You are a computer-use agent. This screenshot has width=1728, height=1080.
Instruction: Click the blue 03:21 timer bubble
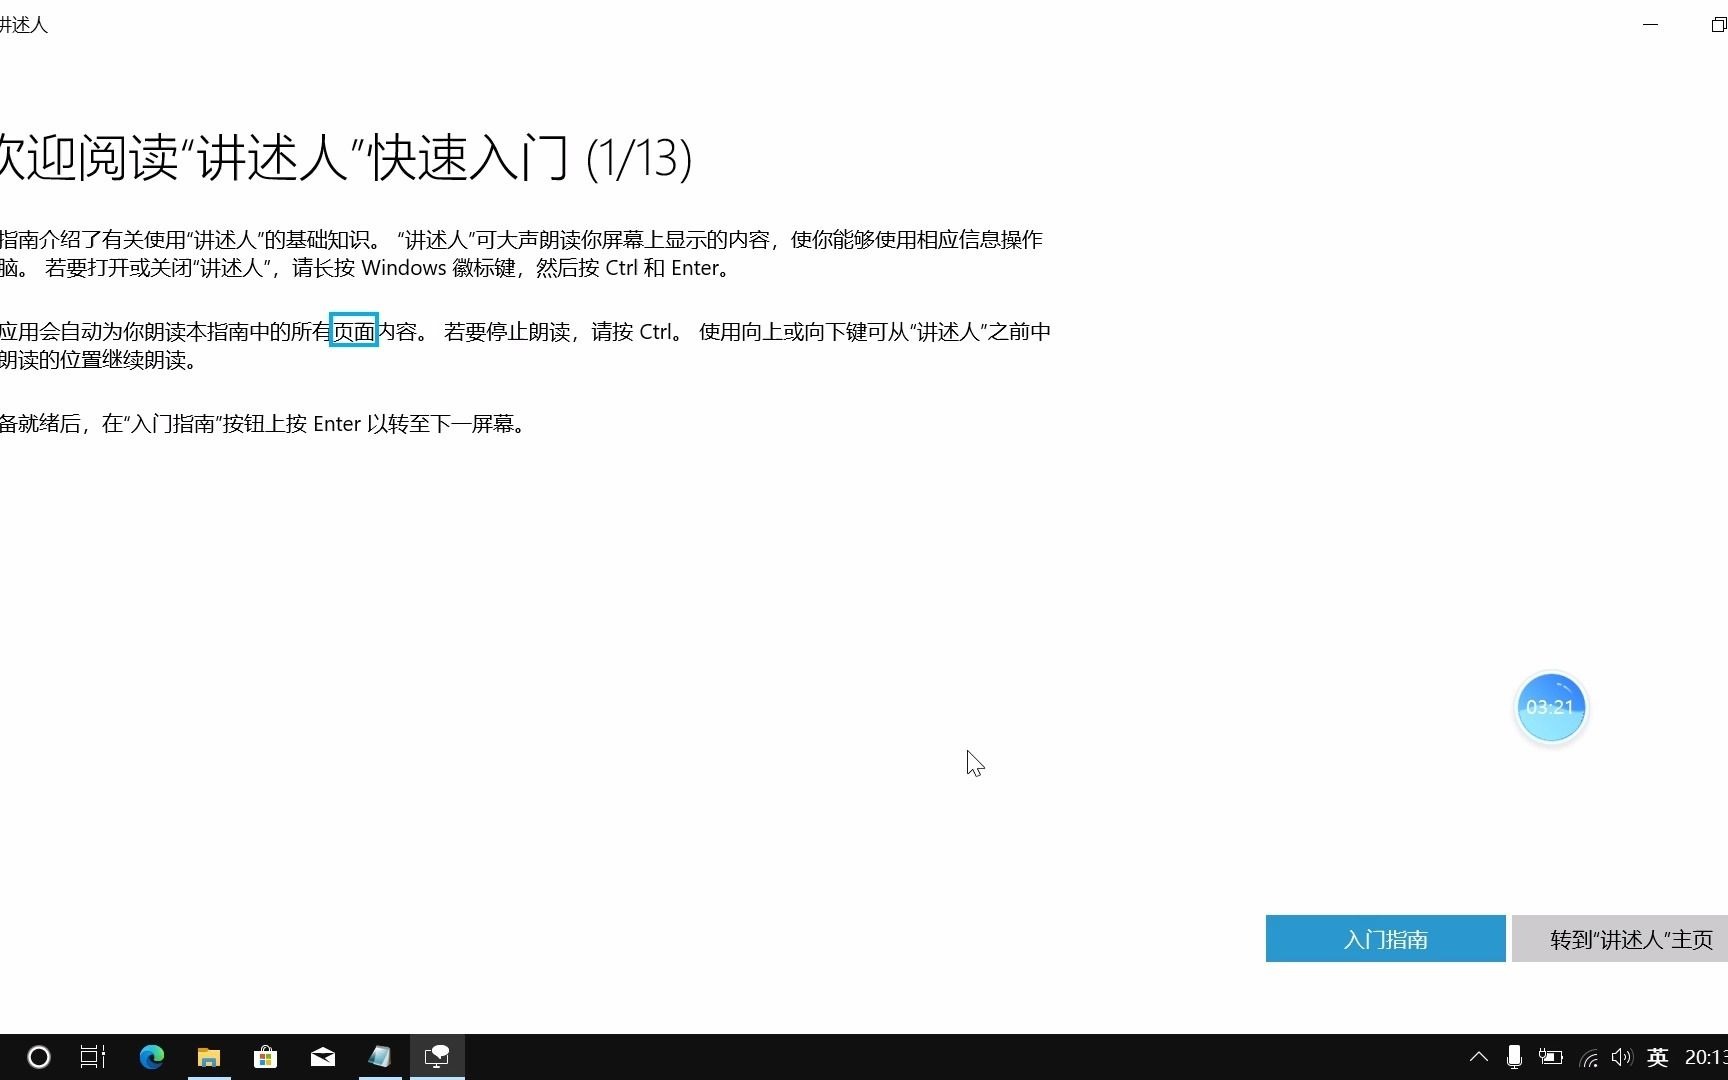pos(1551,707)
